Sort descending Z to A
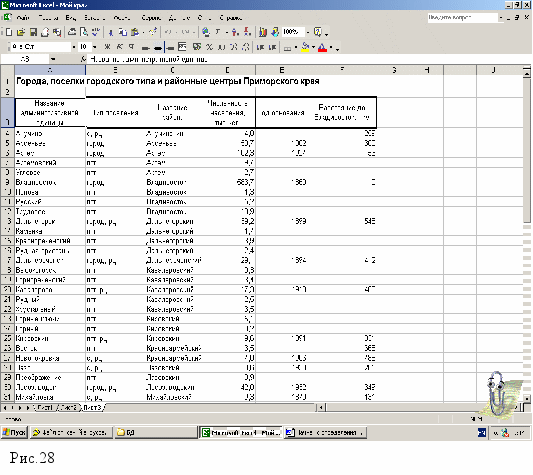The height and width of the screenshot is (475, 533). (x=247, y=32)
